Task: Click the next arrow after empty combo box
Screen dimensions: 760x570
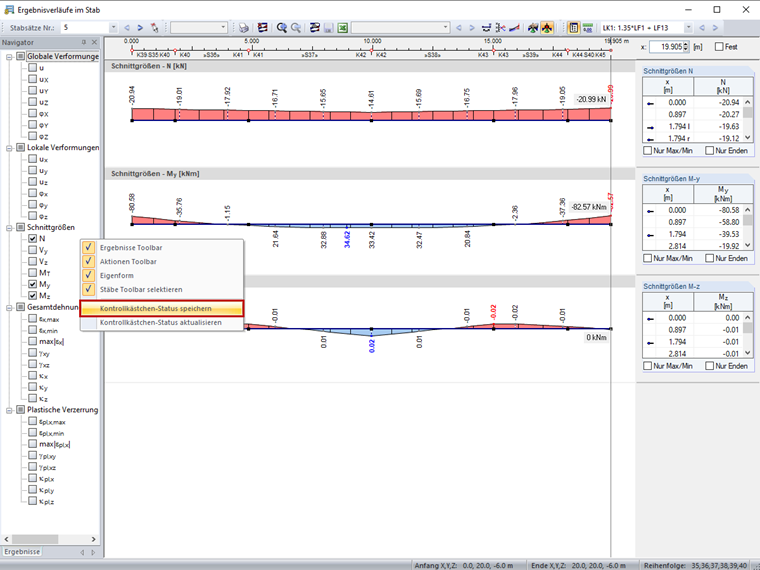Action: coord(472,28)
